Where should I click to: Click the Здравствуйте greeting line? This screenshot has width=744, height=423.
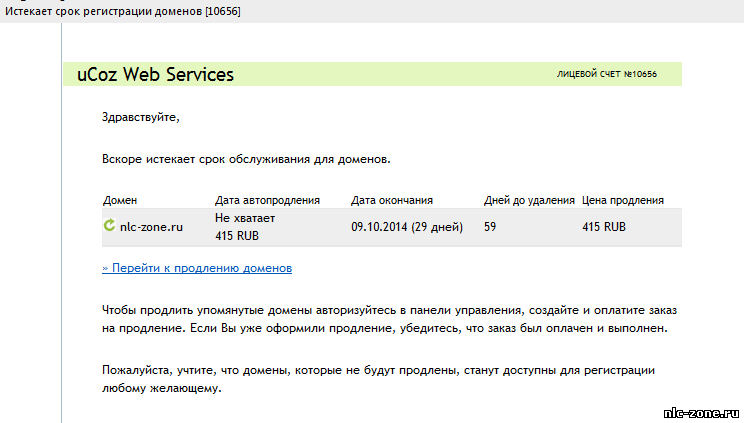coord(140,117)
